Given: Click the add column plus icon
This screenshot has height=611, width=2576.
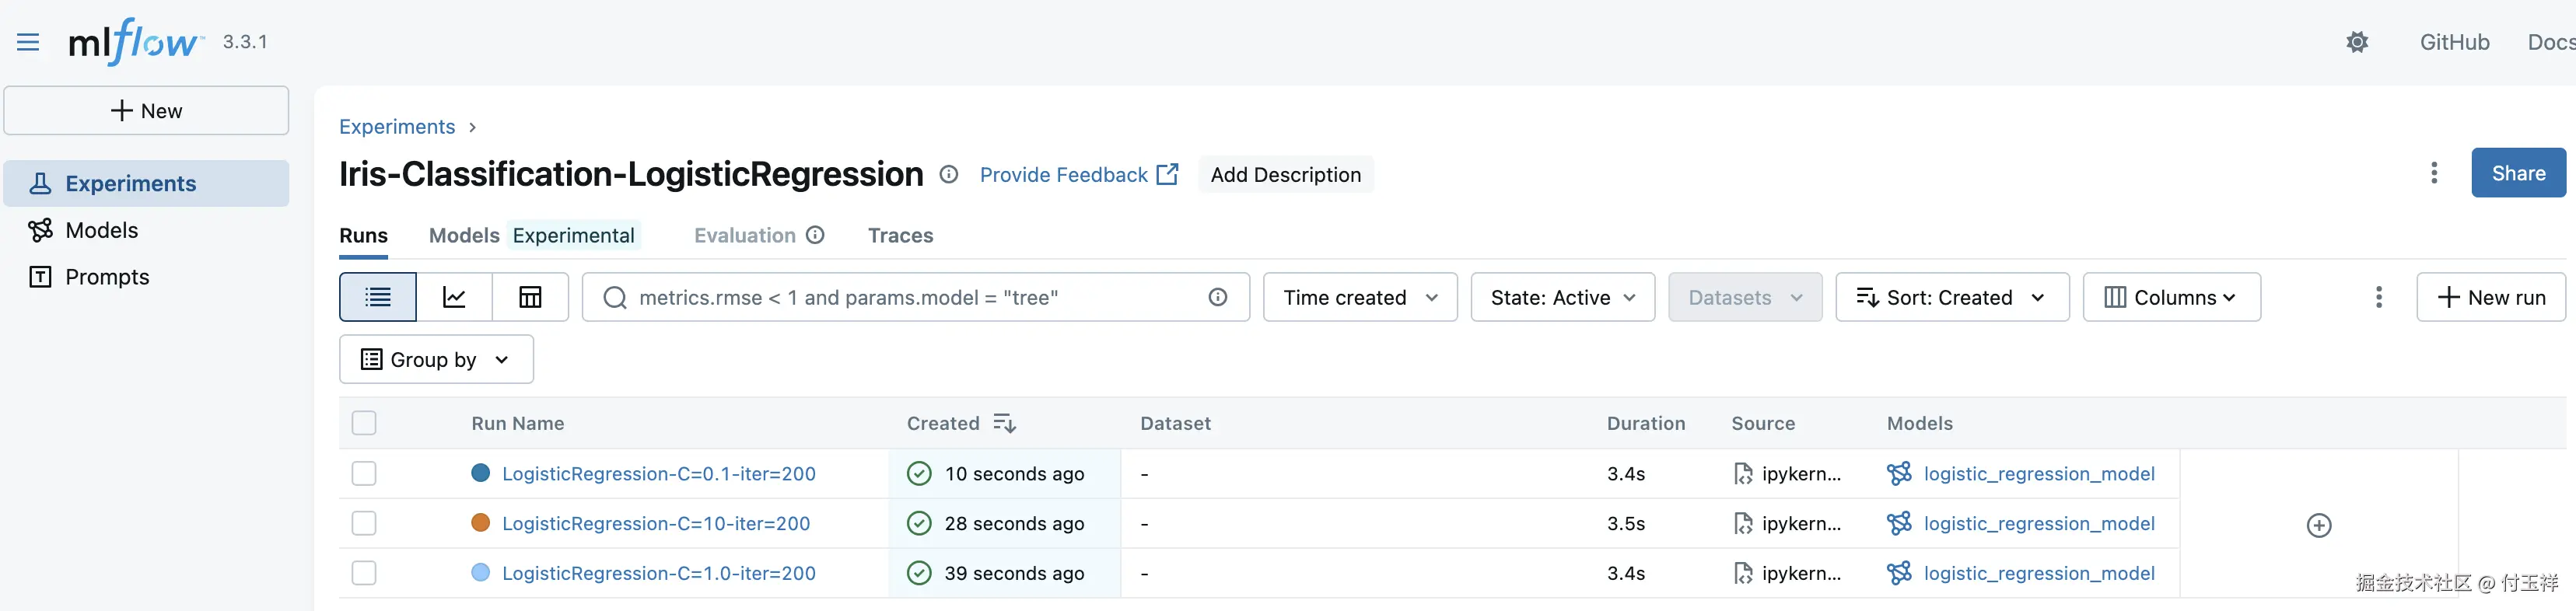Looking at the screenshot, I should point(2318,525).
